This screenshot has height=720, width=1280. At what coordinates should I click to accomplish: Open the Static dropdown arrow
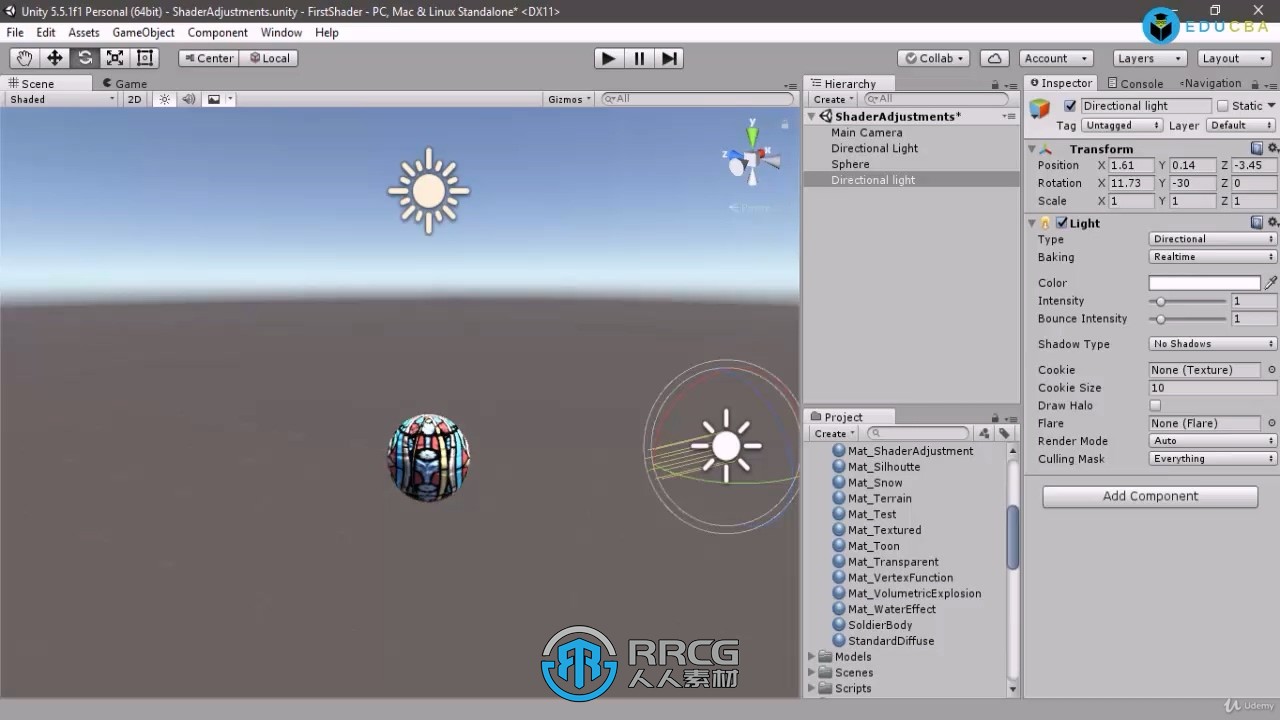tap(1271, 106)
